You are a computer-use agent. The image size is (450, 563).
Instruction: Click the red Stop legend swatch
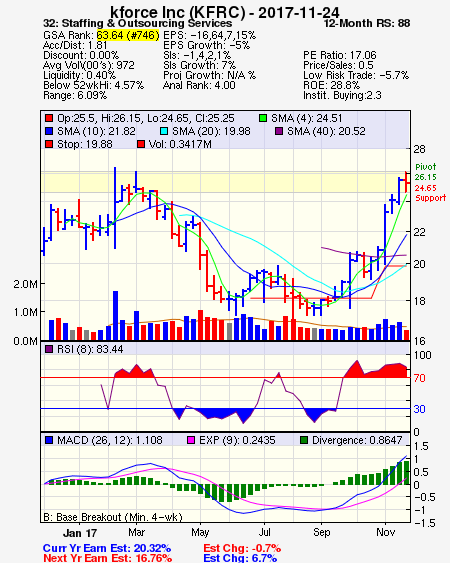click(x=49, y=144)
